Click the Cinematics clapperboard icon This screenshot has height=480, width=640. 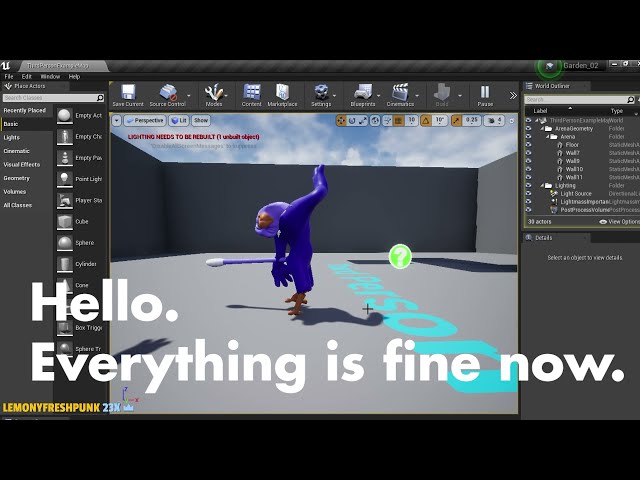[x=400, y=92]
